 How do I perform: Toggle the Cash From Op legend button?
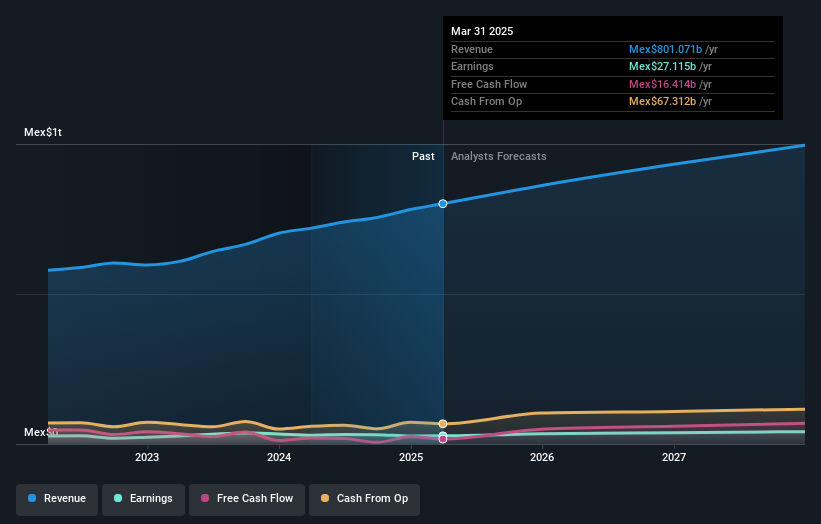tap(364, 499)
